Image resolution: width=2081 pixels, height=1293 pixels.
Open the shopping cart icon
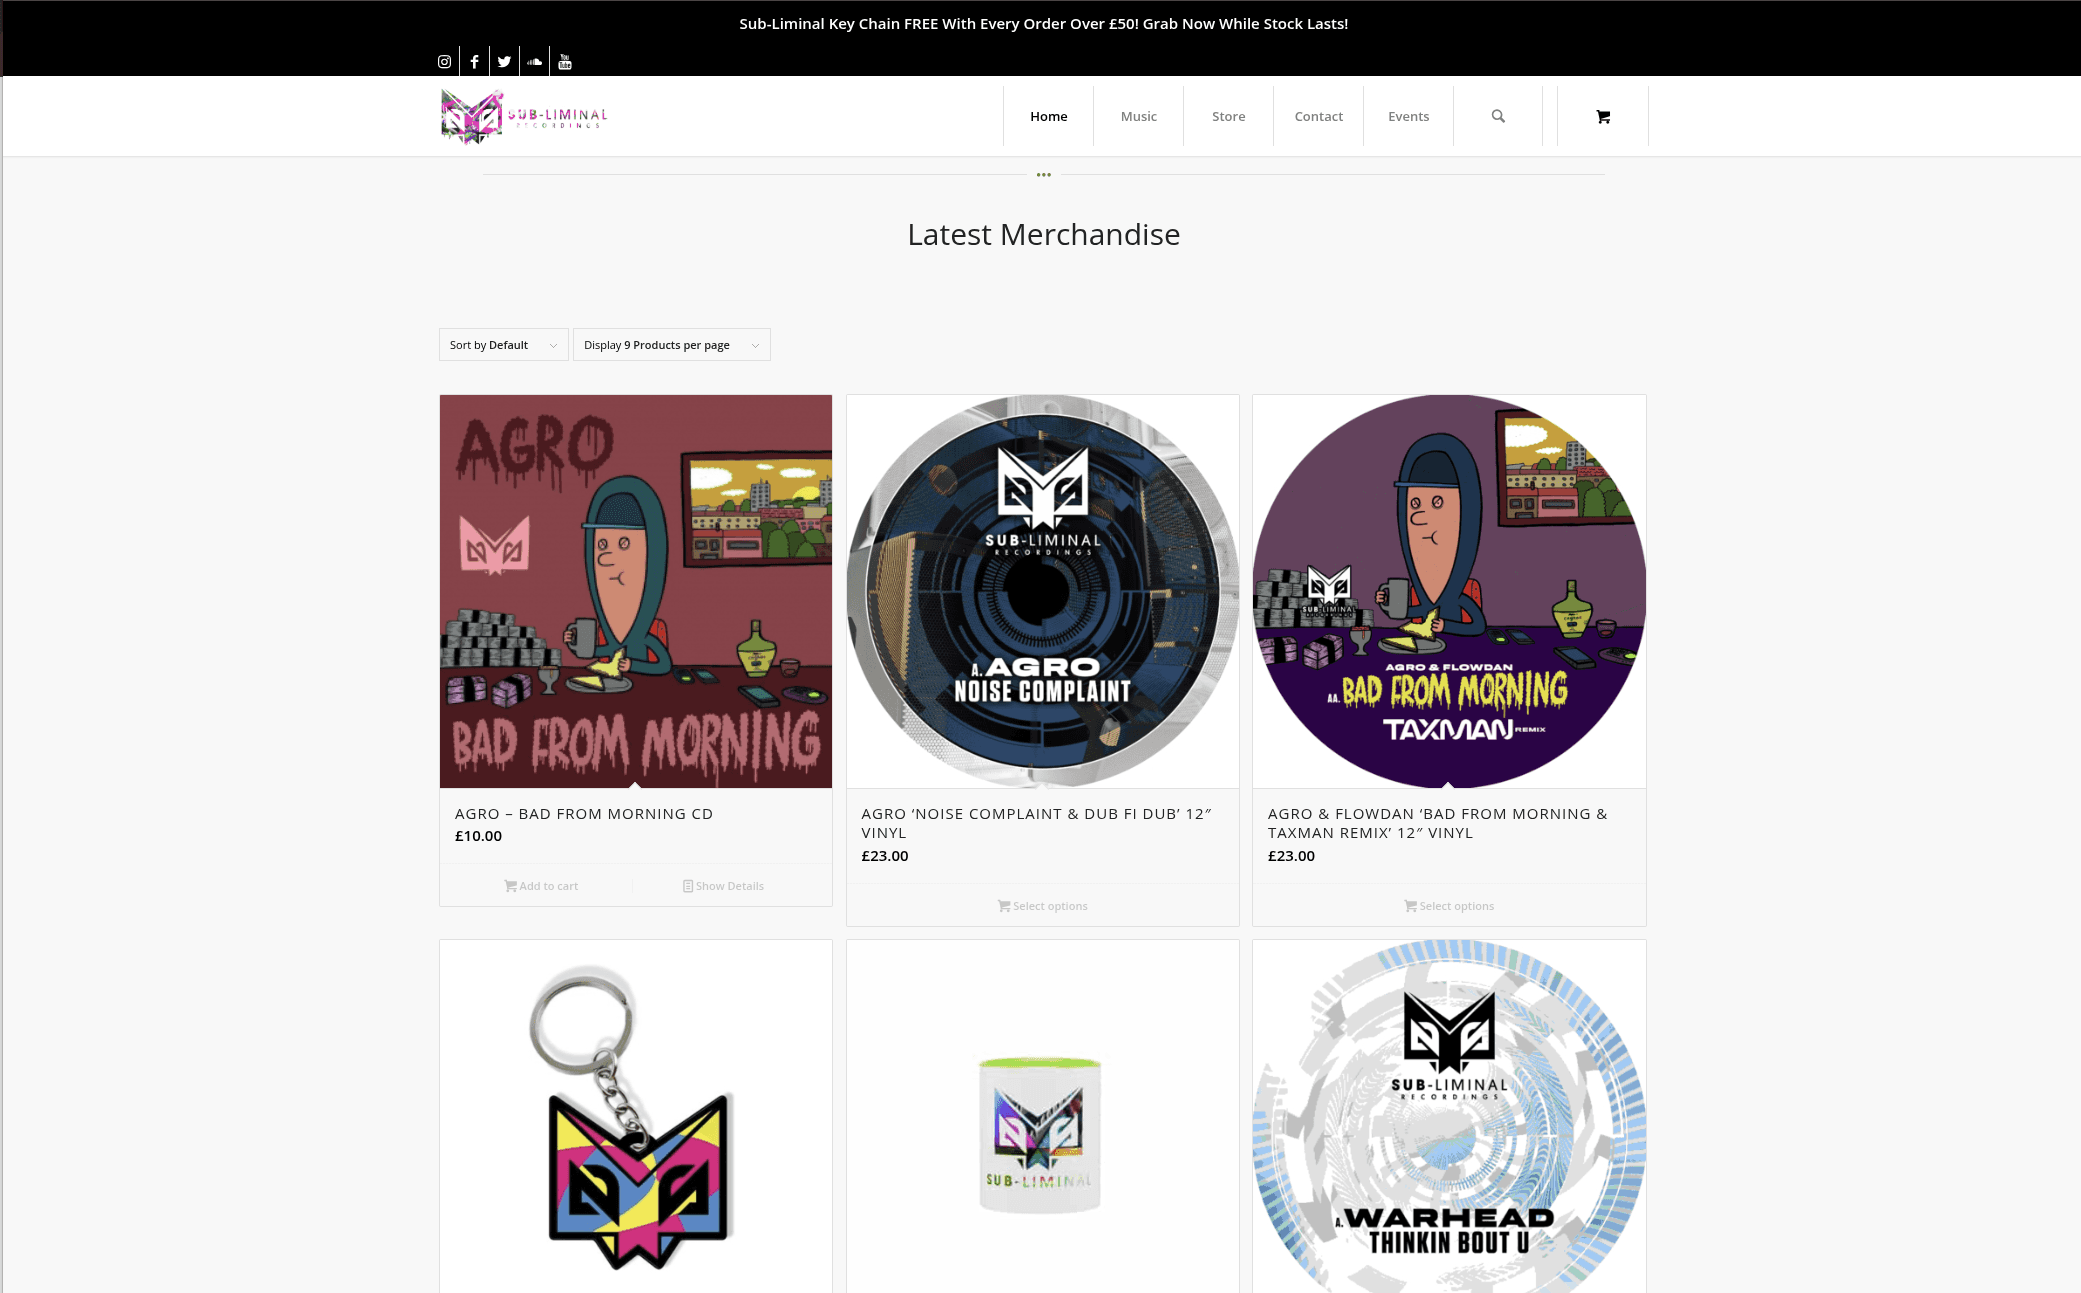(1603, 117)
